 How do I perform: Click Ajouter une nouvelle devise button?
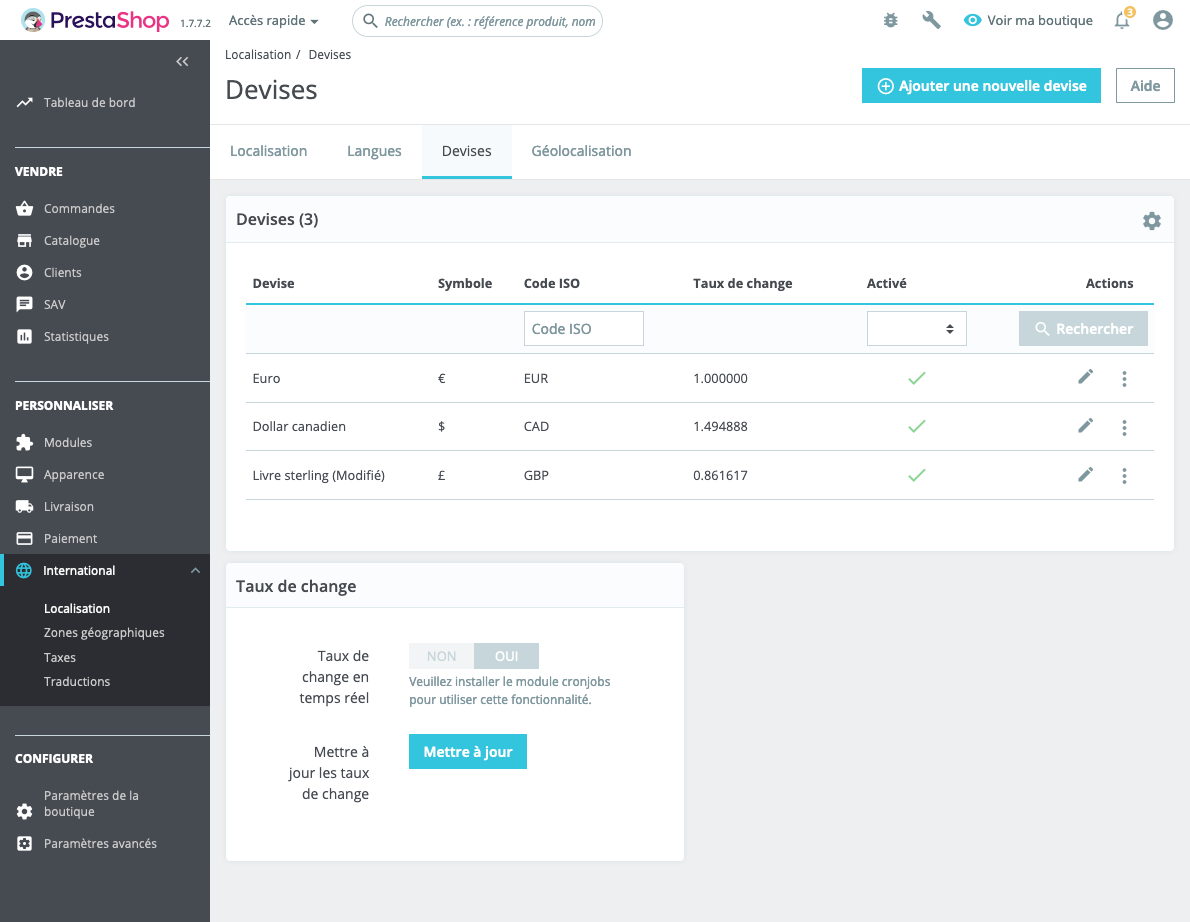[x=981, y=86]
